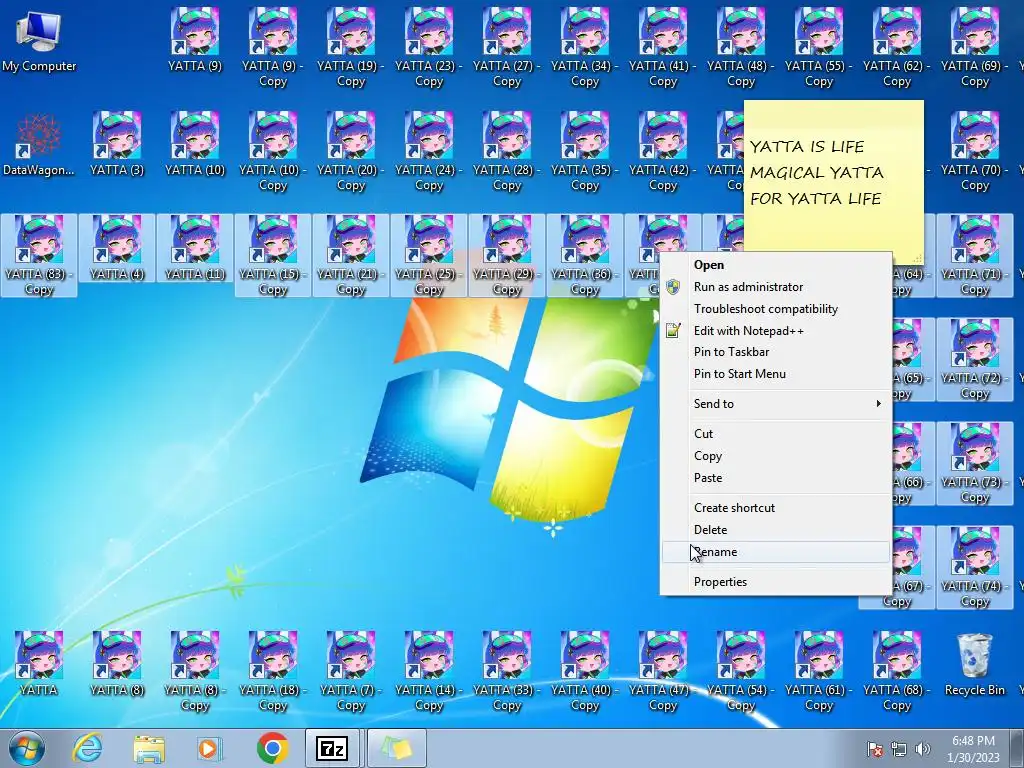Image resolution: width=1024 pixels, height=768 pixels.
Task: Select the YATTA (35) - Copy shortcut
Action: (584, 152)
